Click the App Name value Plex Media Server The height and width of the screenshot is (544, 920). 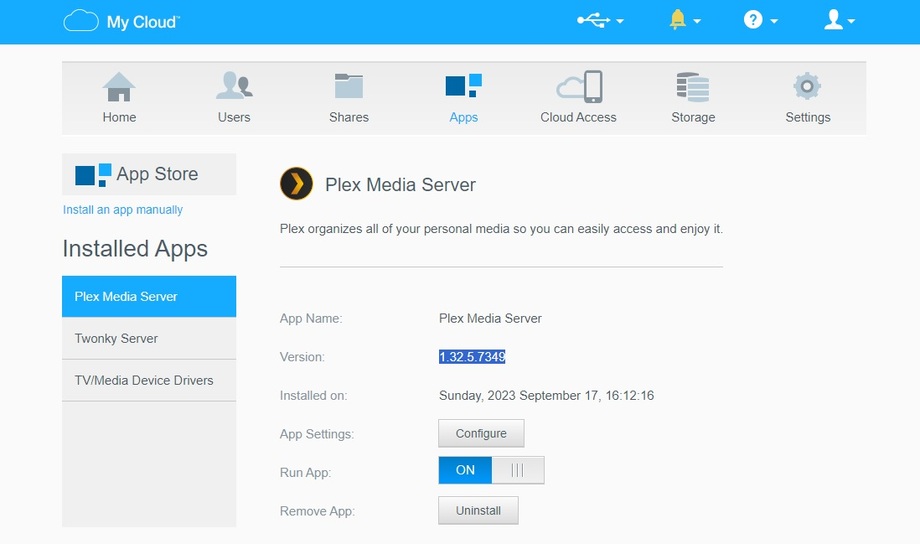(490, 319)
